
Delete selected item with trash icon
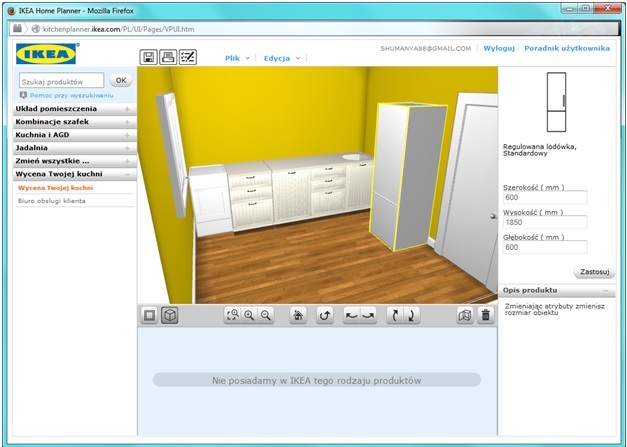(x=486, y=315)
